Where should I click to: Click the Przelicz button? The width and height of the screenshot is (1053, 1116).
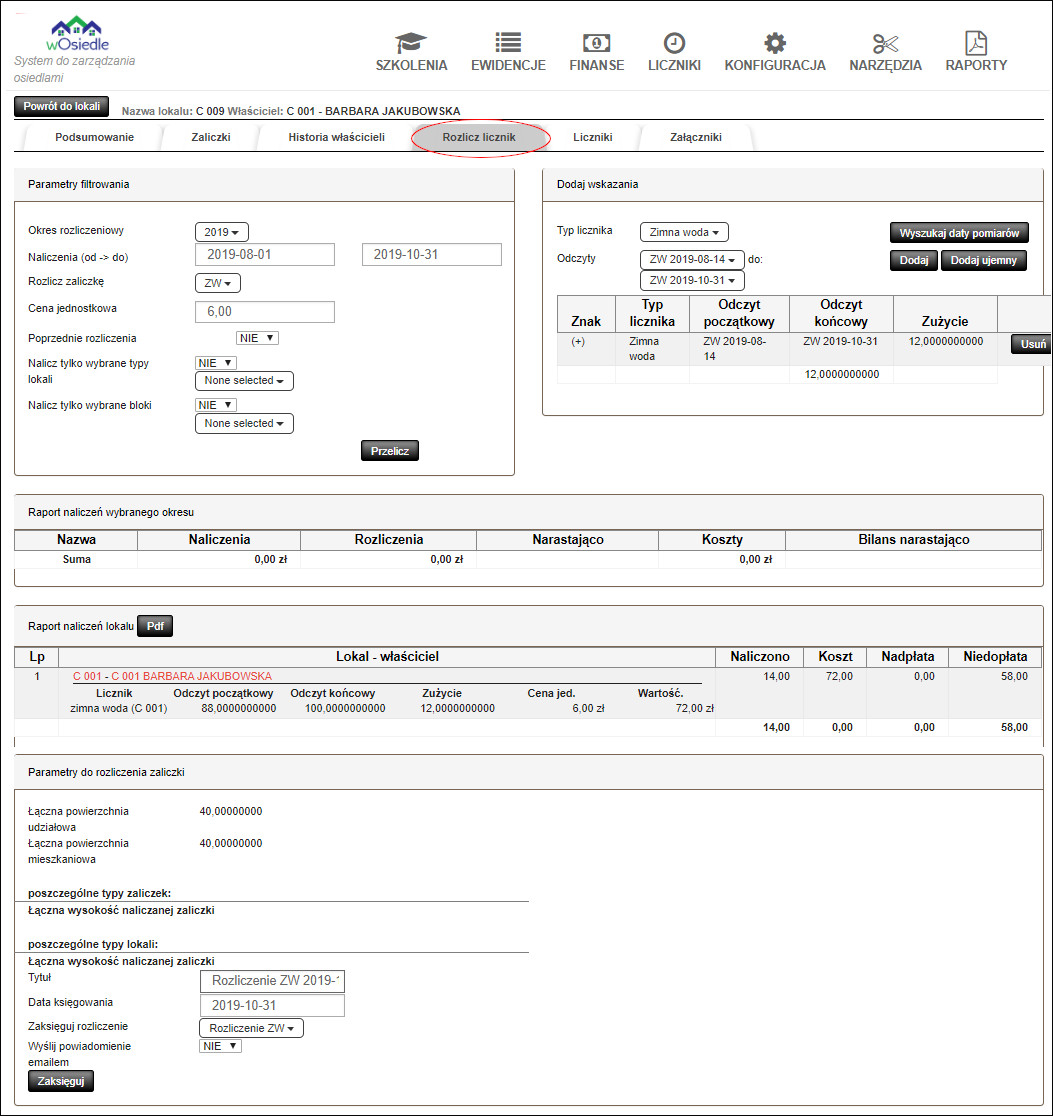click(x=390, y=451)
